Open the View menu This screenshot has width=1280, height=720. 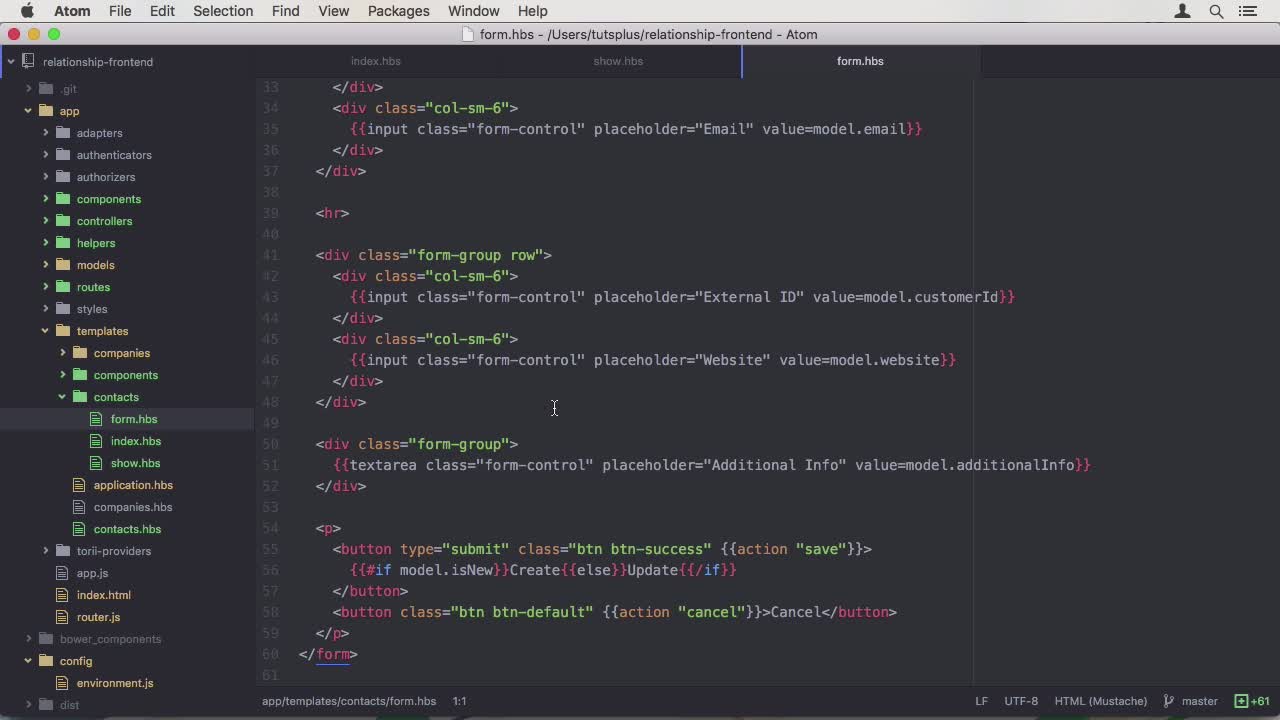[334, 11]
